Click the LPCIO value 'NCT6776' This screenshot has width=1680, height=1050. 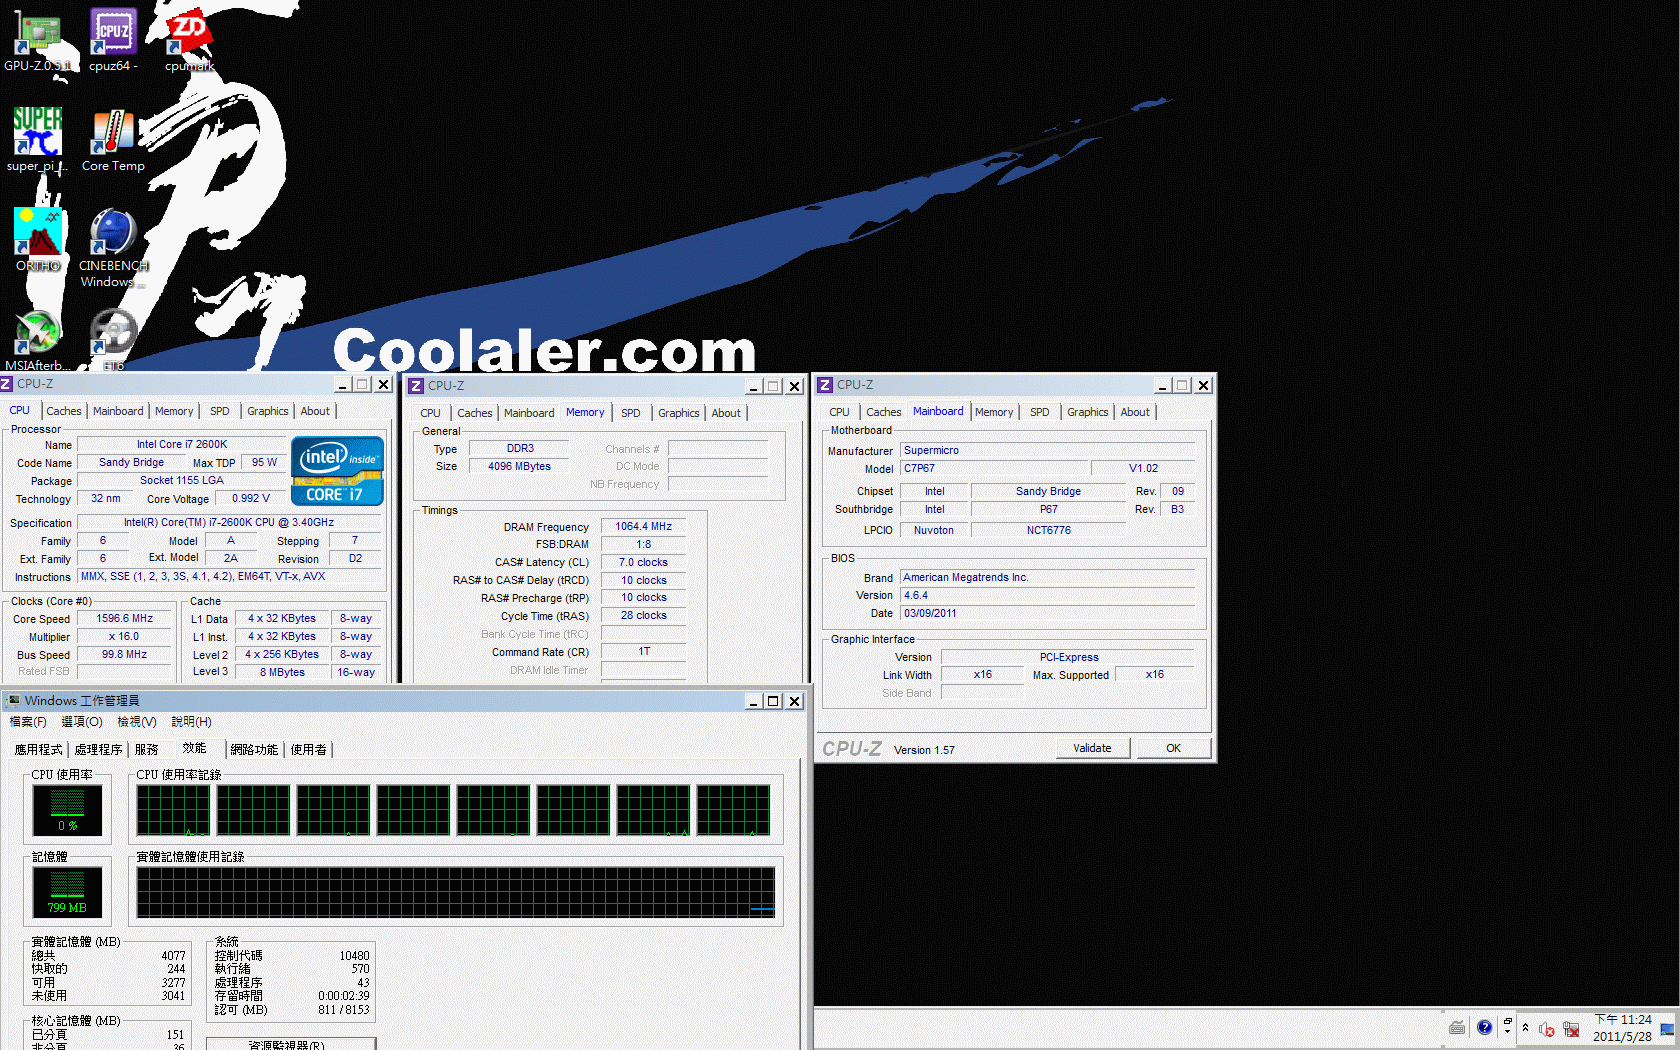1048,530
